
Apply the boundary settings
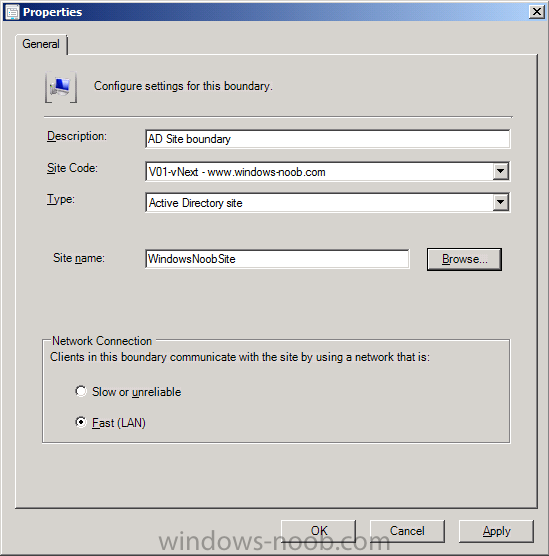(496, 531)
